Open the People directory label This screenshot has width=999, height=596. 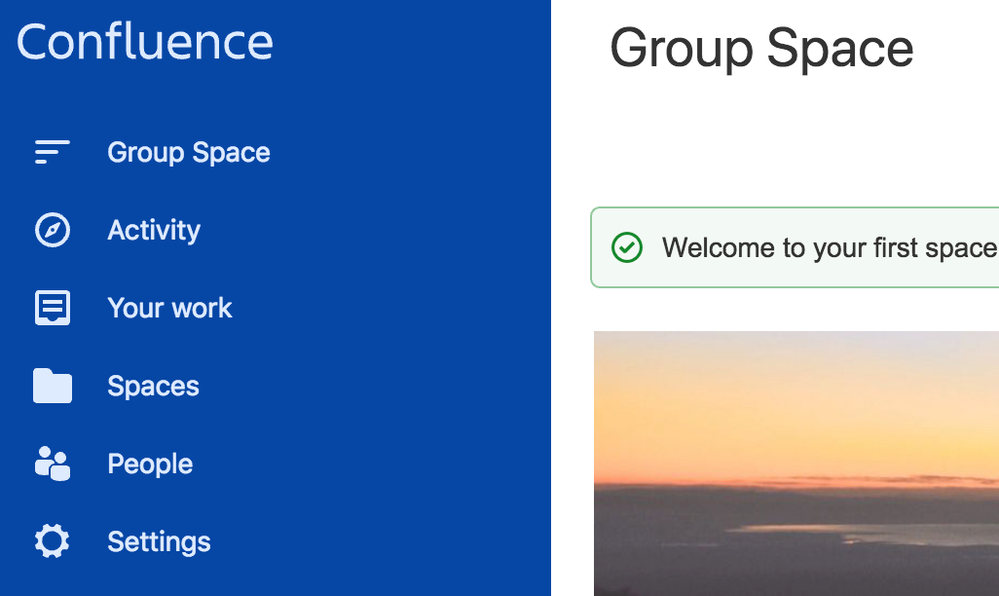pos(150,464)
